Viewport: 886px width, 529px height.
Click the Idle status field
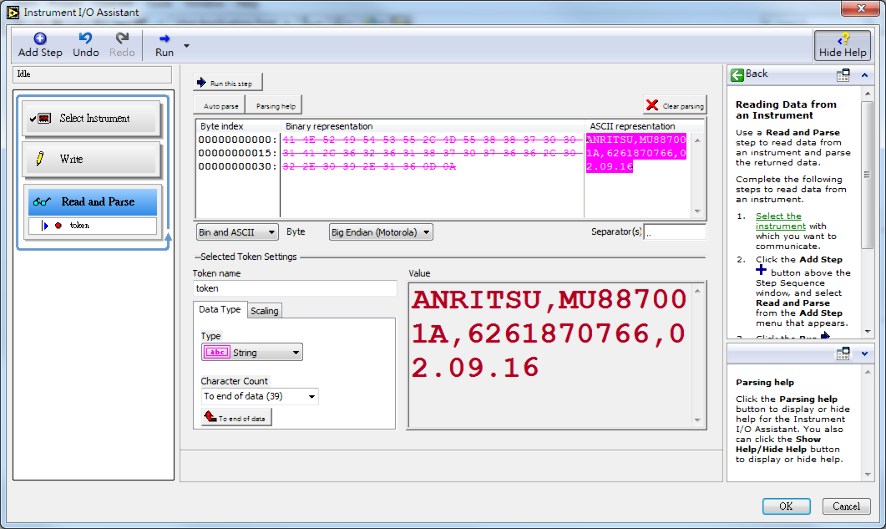92,75
